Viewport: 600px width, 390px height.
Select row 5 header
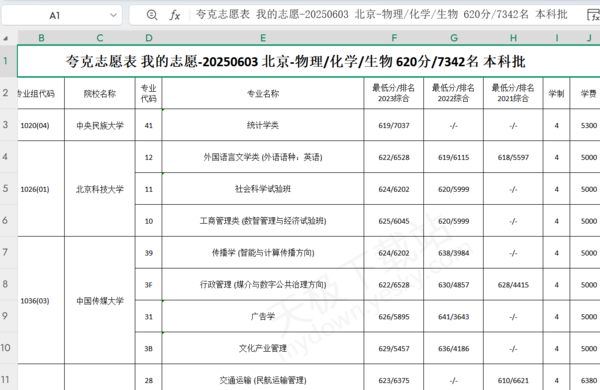click(x=8, y=188)
